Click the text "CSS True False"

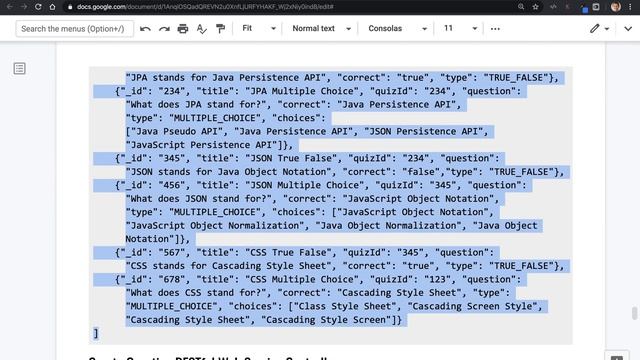(x=288, y=253)
